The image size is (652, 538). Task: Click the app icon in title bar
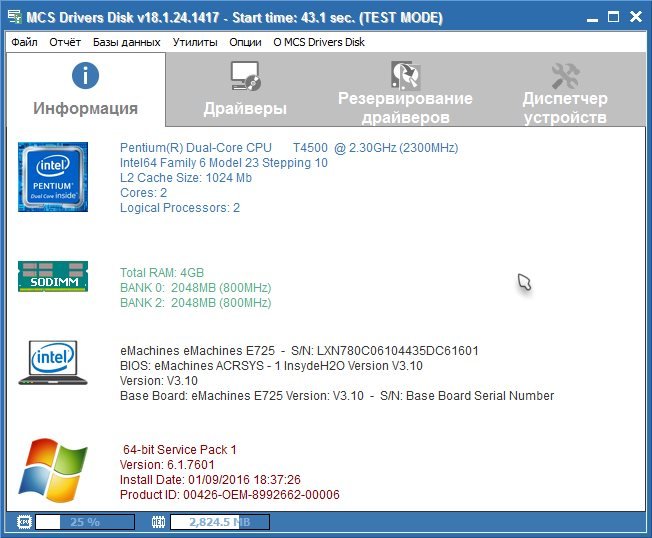[15, 17]
